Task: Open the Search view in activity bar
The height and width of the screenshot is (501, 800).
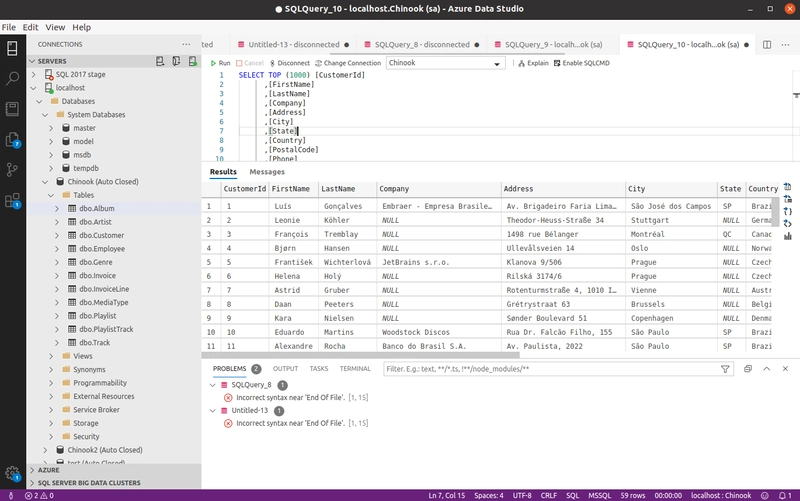Action: (x=12, y=78)
